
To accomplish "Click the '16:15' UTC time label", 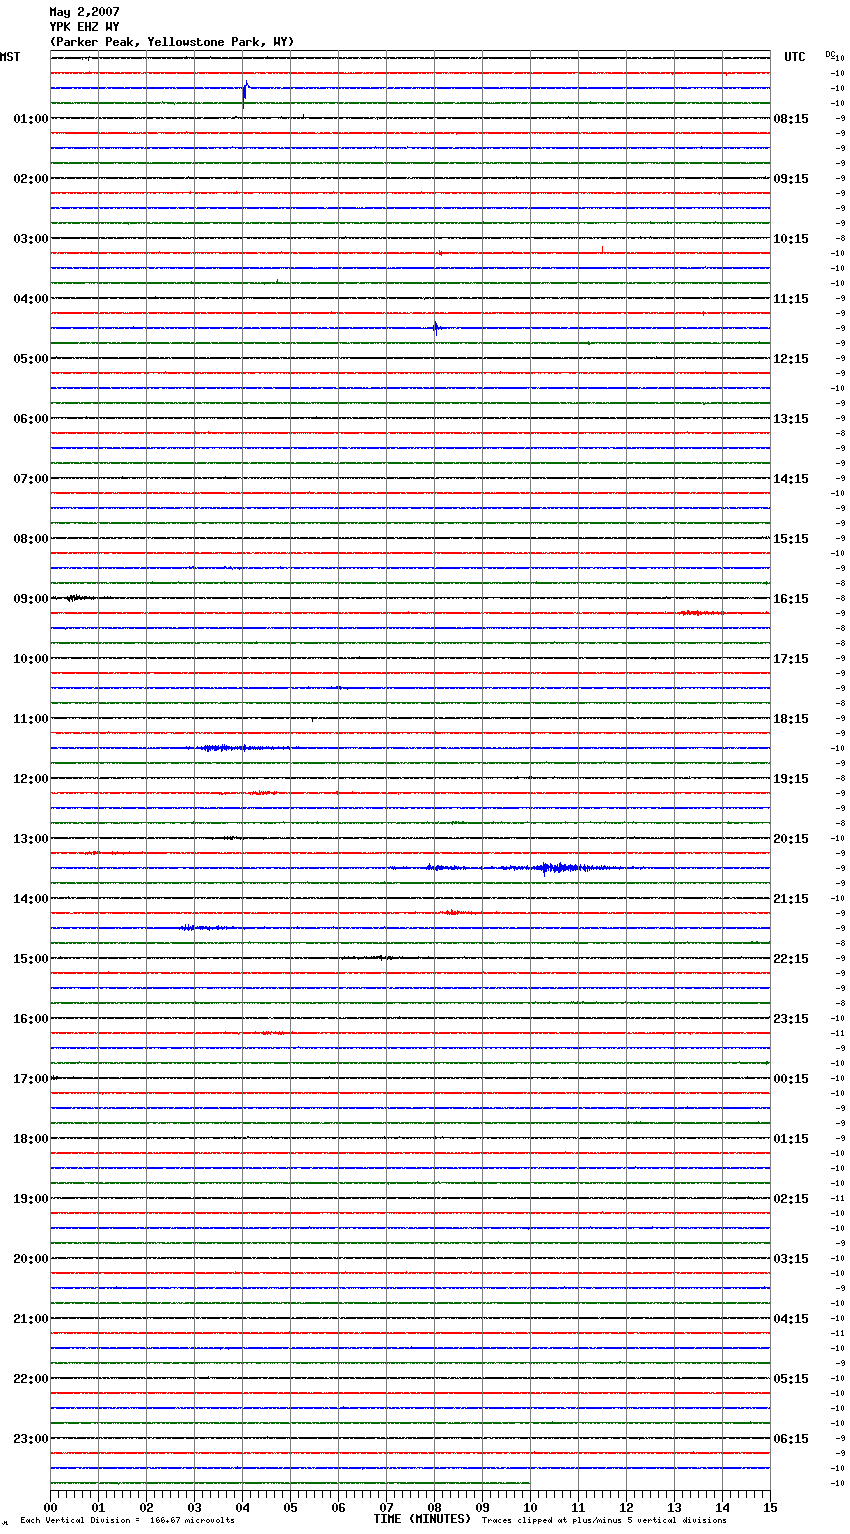I will tap(791, 599).
